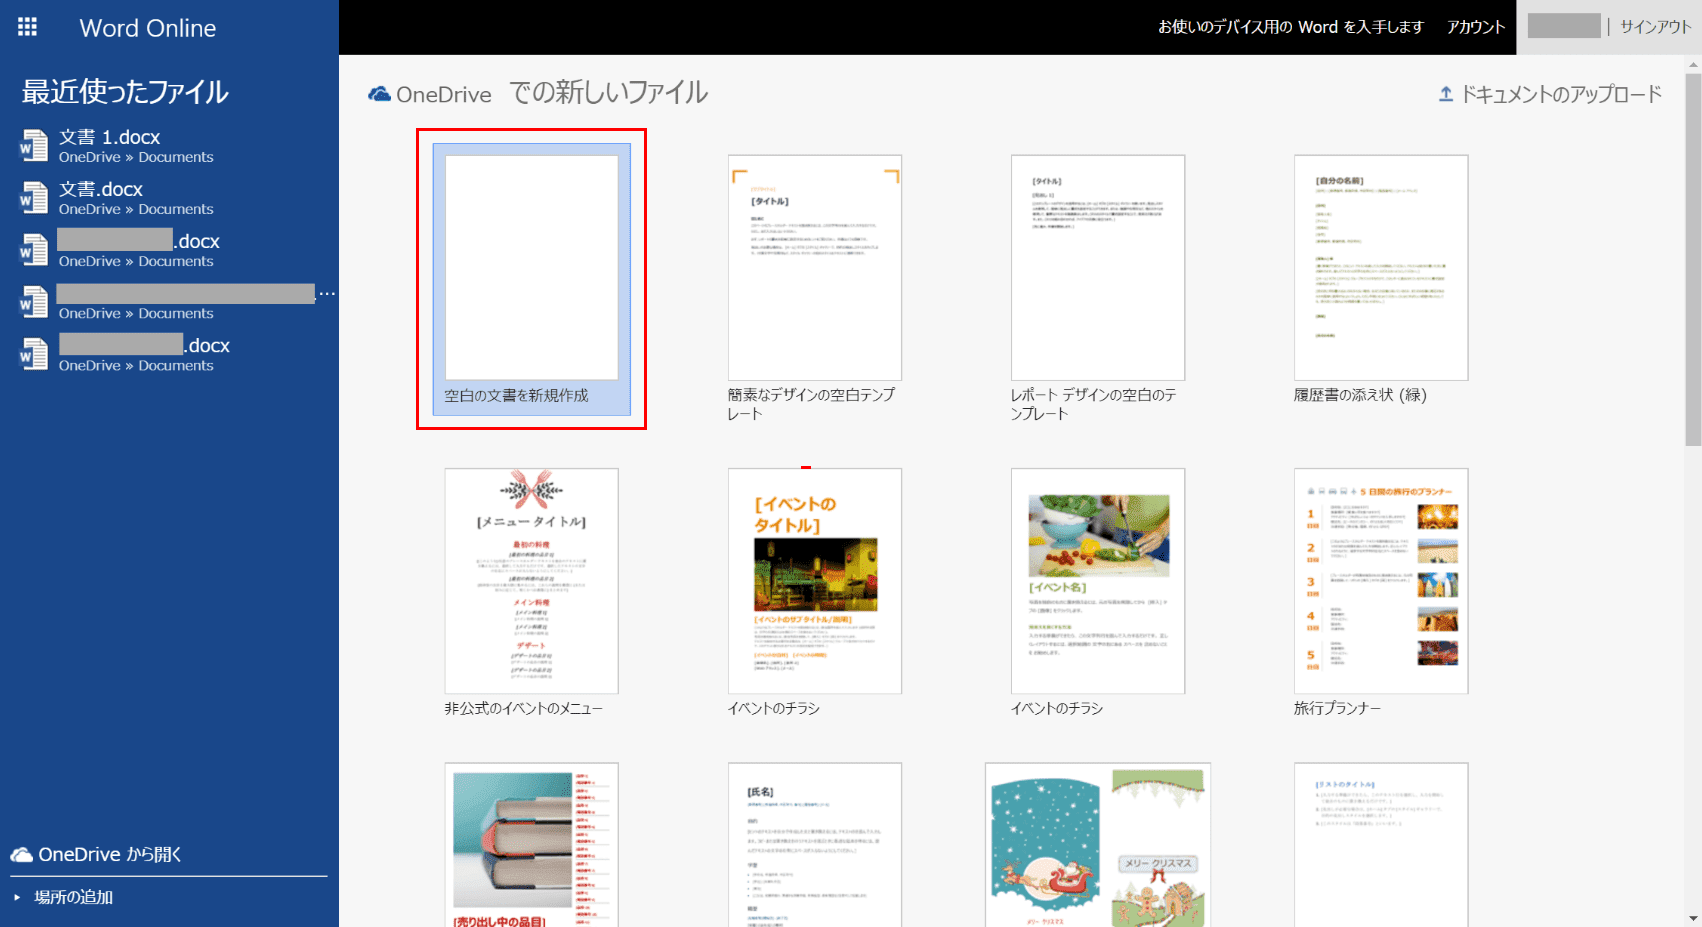Click 履歴書の添え状 (緑) caption
The width and height of the screenshot is (1702, 927).
pyautogui.click(x=1360, y=395)
